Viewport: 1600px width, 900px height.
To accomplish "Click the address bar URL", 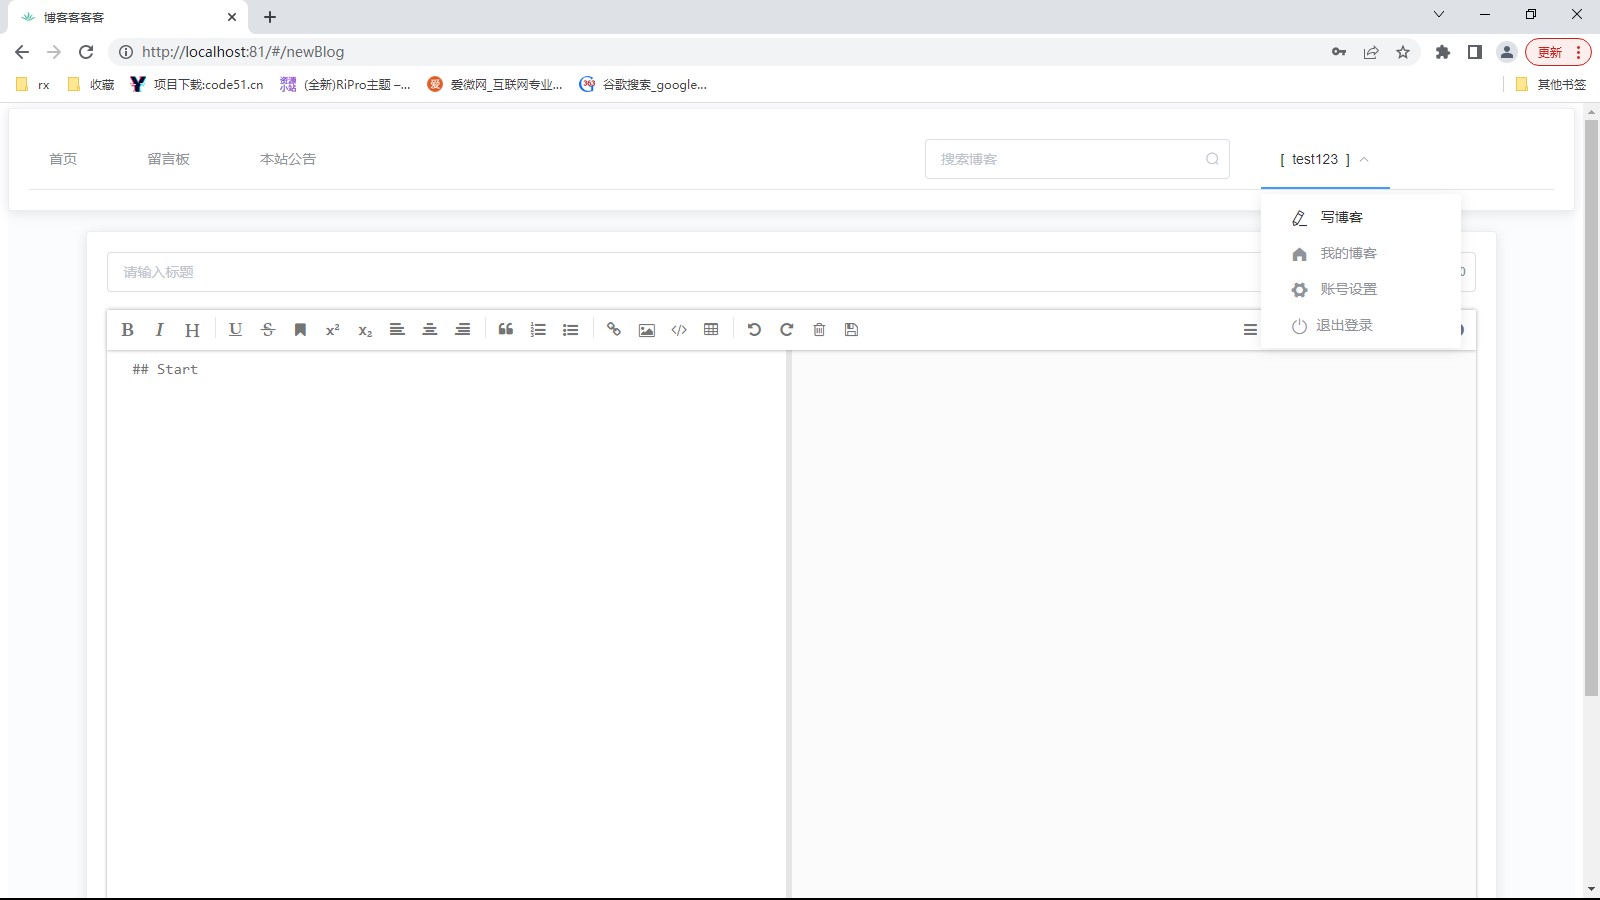I will (x=243, y=52).
